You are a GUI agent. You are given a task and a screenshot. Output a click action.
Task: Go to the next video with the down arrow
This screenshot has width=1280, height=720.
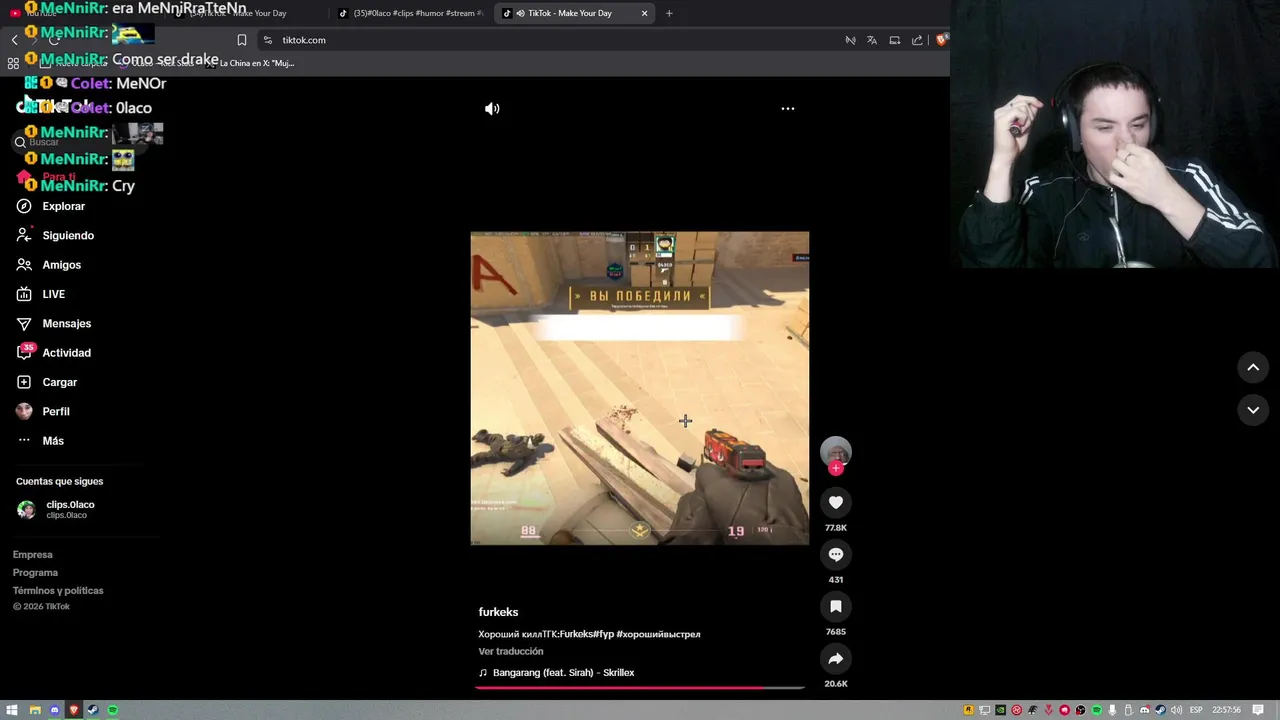coord(1253,410)
